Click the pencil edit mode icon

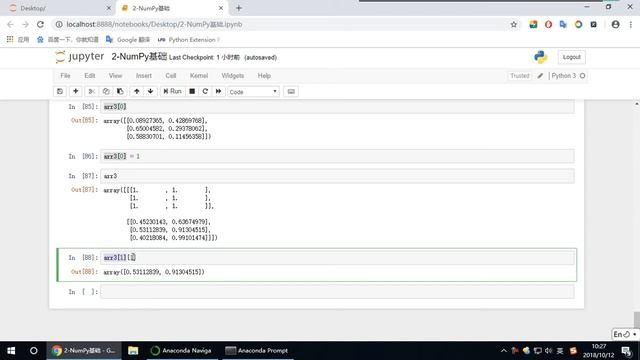click(540, 76)
